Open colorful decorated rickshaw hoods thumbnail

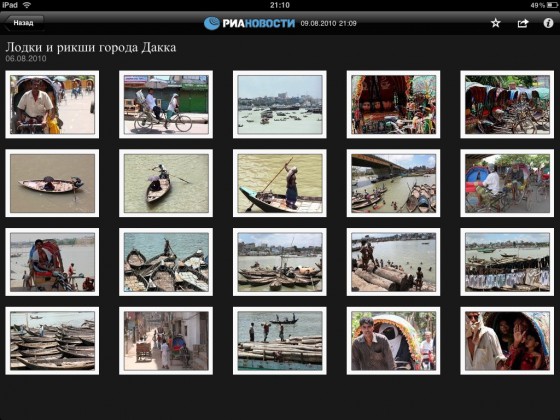[x=393, y=104]
